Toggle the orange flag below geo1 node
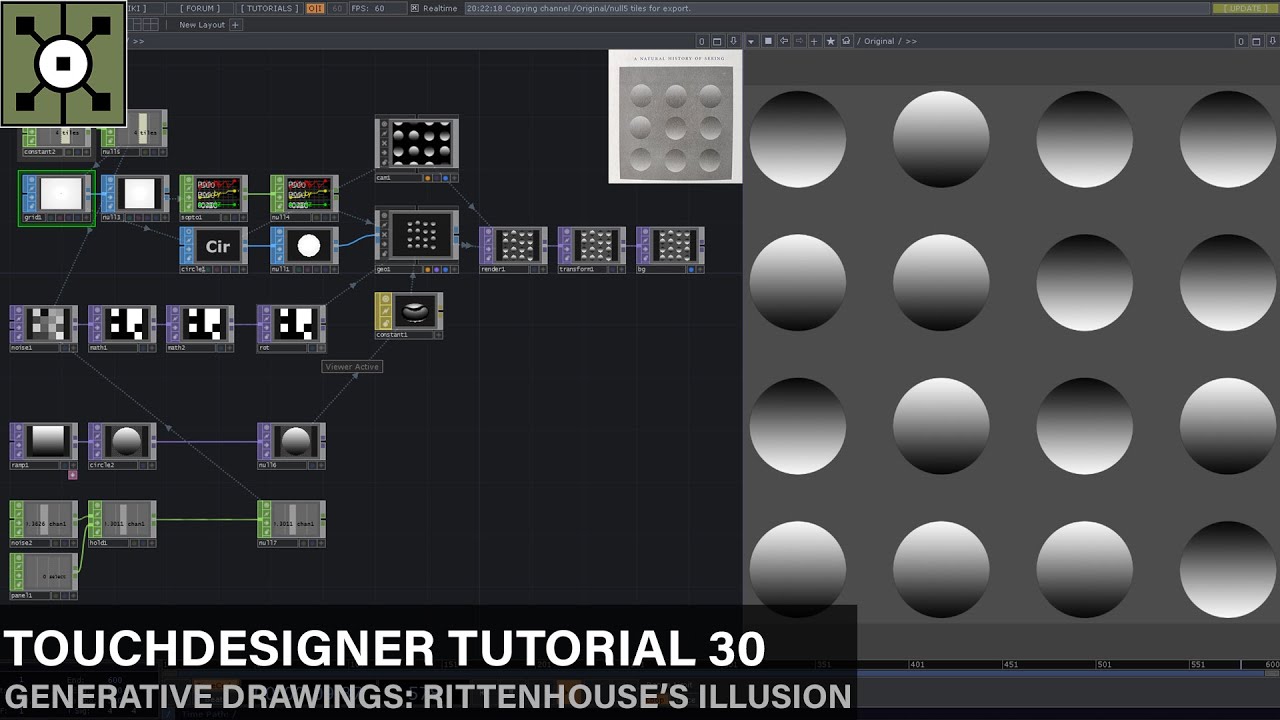 [428, 269]
